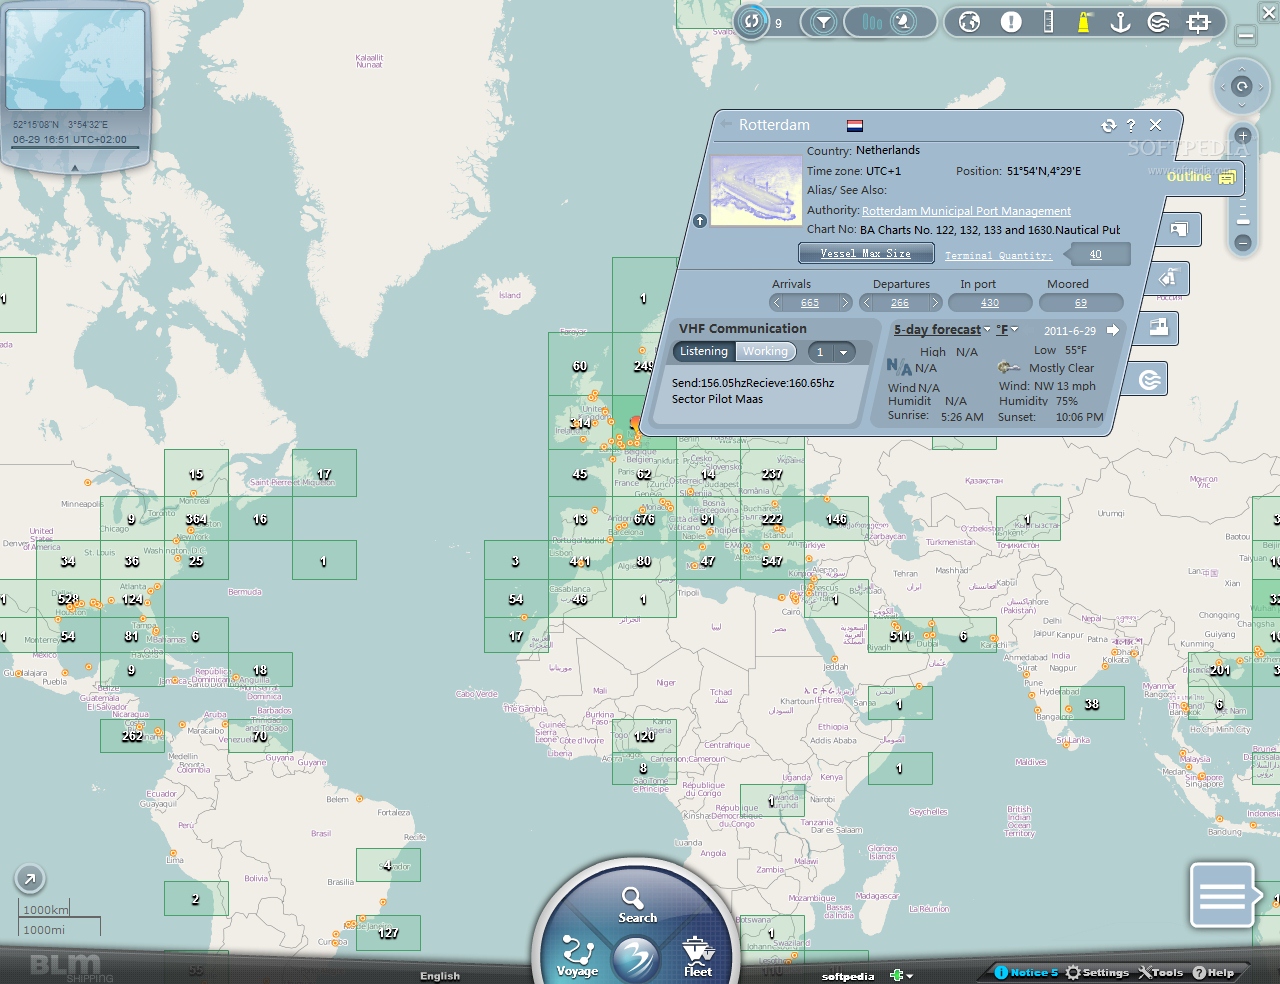Pan the map left with compass arrow
The width and height of the screenshot is (1280, 984).
coord(1221,87)
